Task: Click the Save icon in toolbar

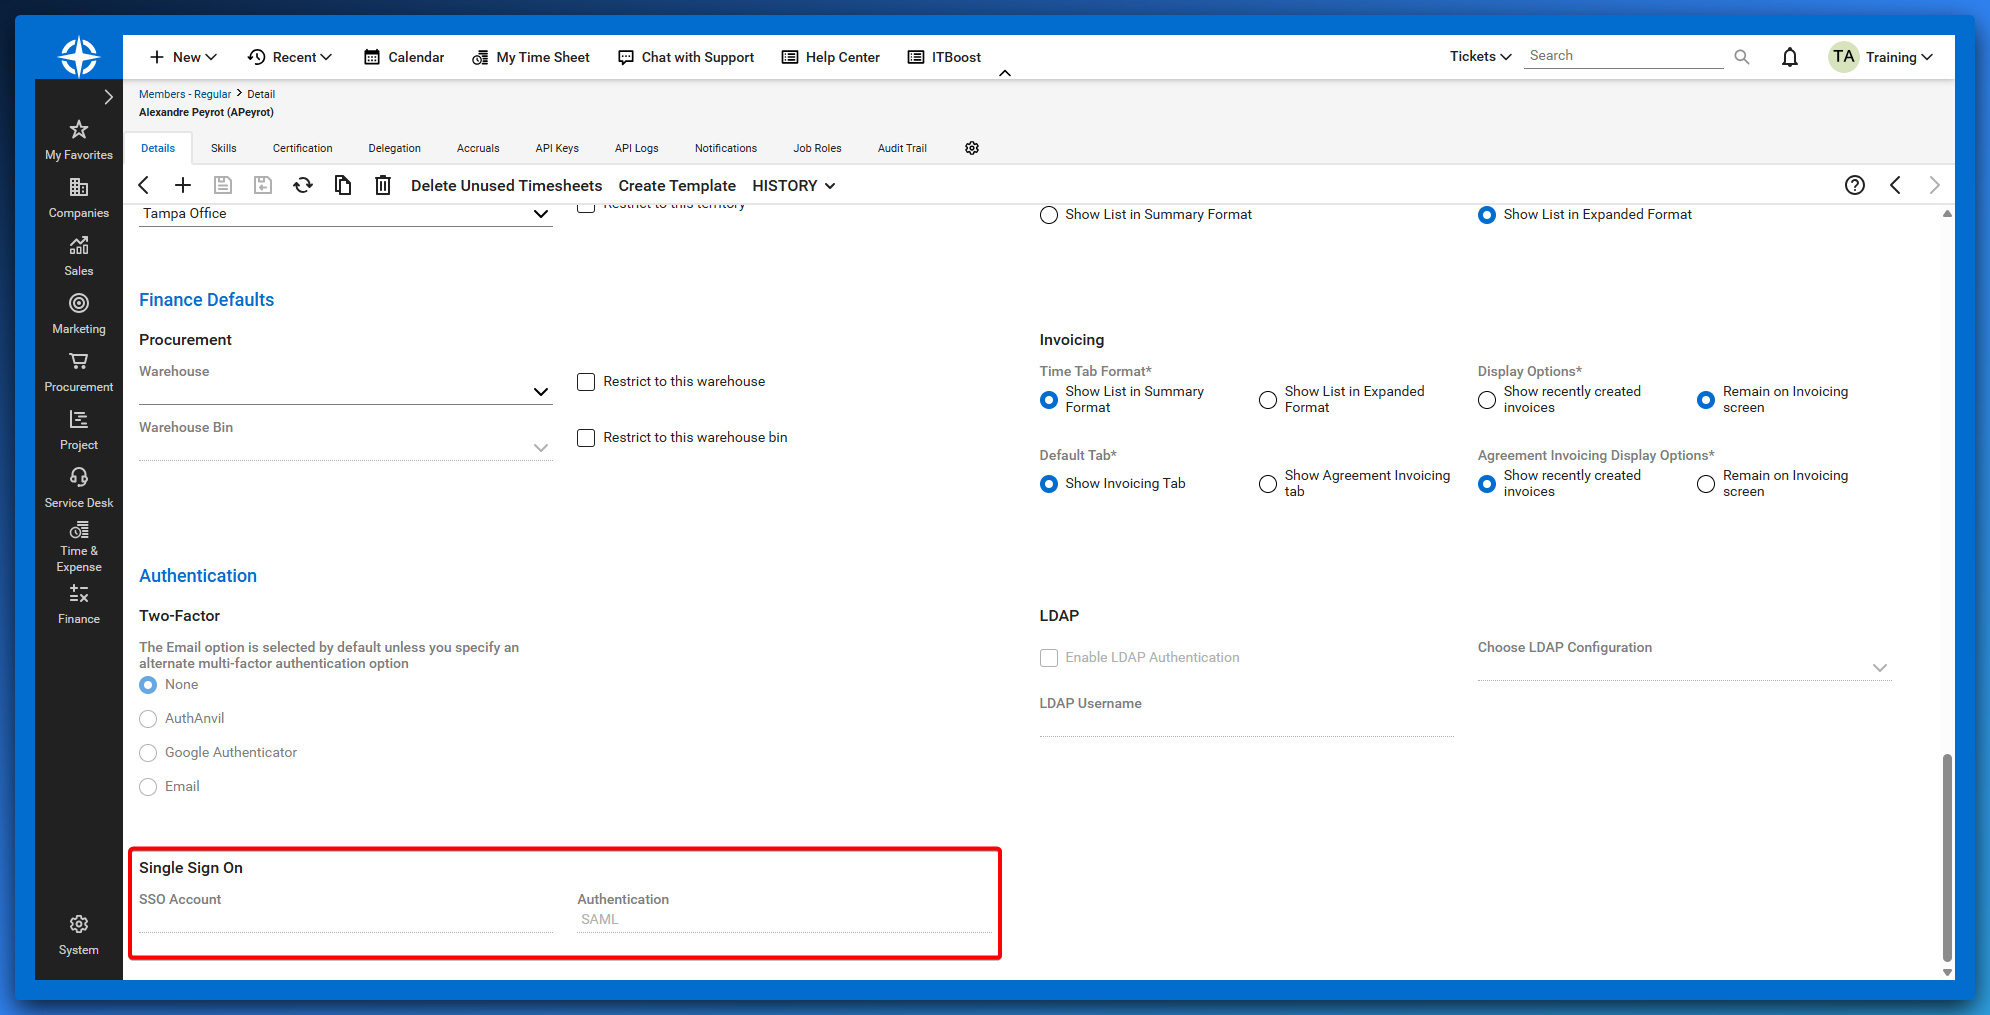Action: click(x=223, y=185)
